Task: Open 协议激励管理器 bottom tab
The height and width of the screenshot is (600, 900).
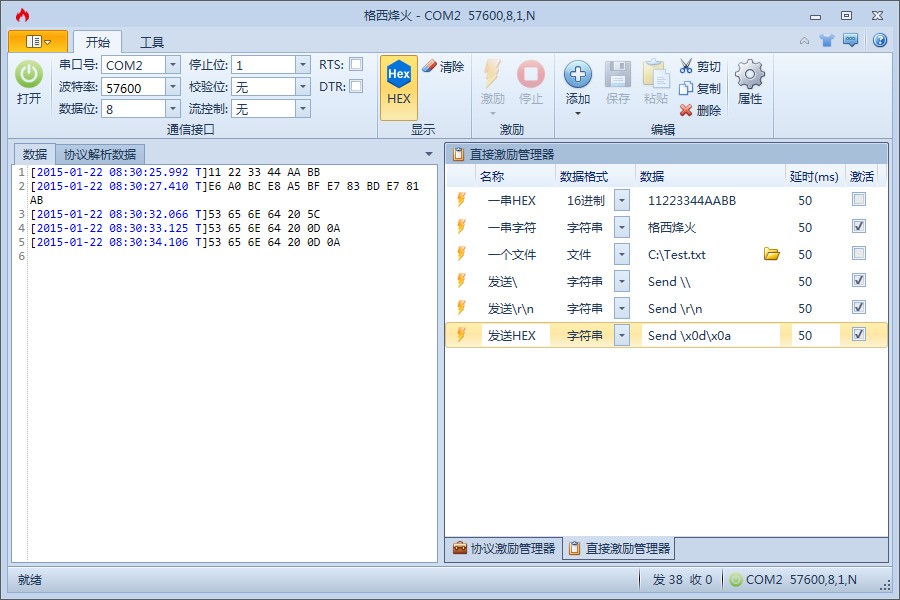Action: tap(503, 548)
